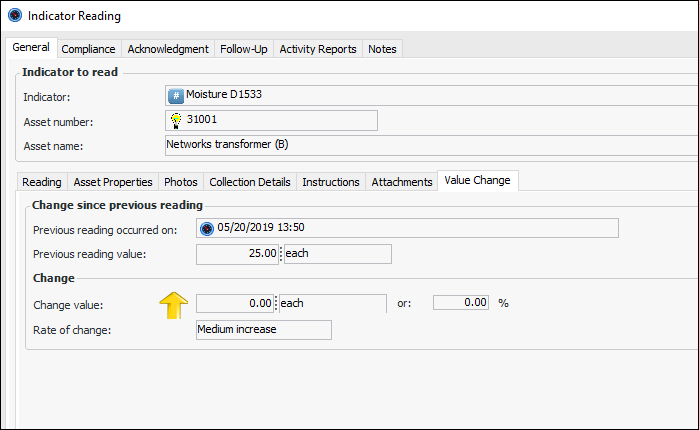Click the Change value unit field 'each'
699x430 pixels.
tap(333, 304)
